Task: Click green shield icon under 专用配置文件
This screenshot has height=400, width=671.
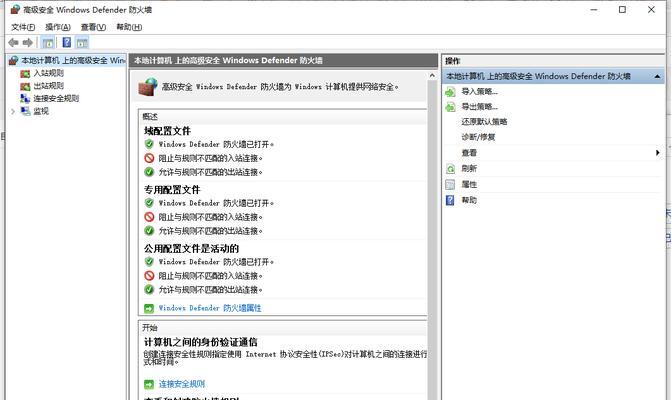Action: pos(149,203)
